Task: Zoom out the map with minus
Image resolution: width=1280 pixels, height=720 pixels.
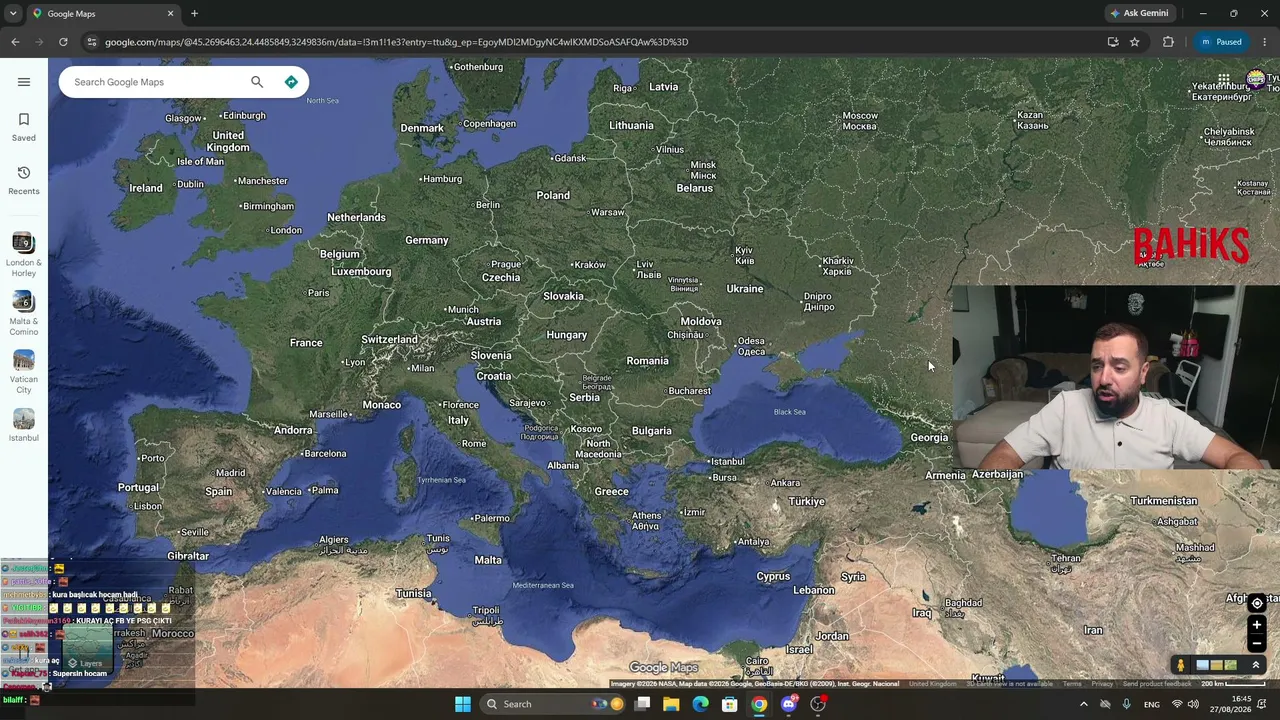Action: tap(1257, 644)
